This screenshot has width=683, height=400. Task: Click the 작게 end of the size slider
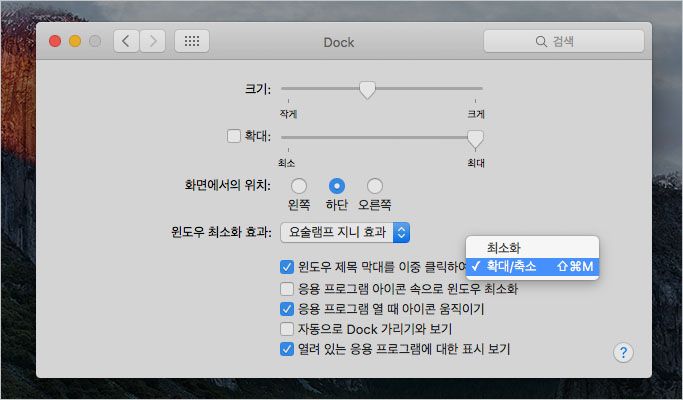coord(288,114)
